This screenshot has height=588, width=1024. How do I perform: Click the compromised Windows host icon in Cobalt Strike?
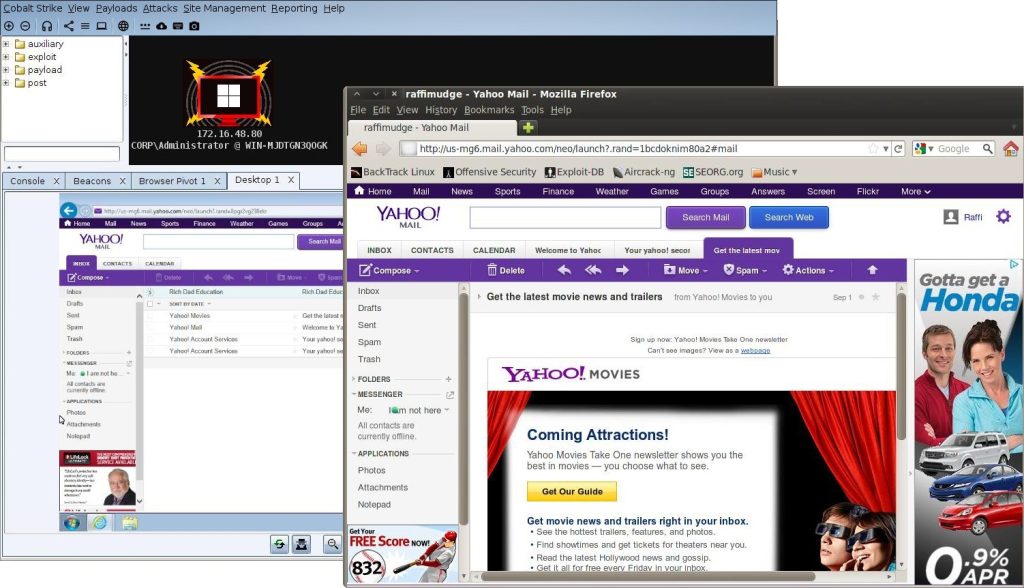coord(229,93)
